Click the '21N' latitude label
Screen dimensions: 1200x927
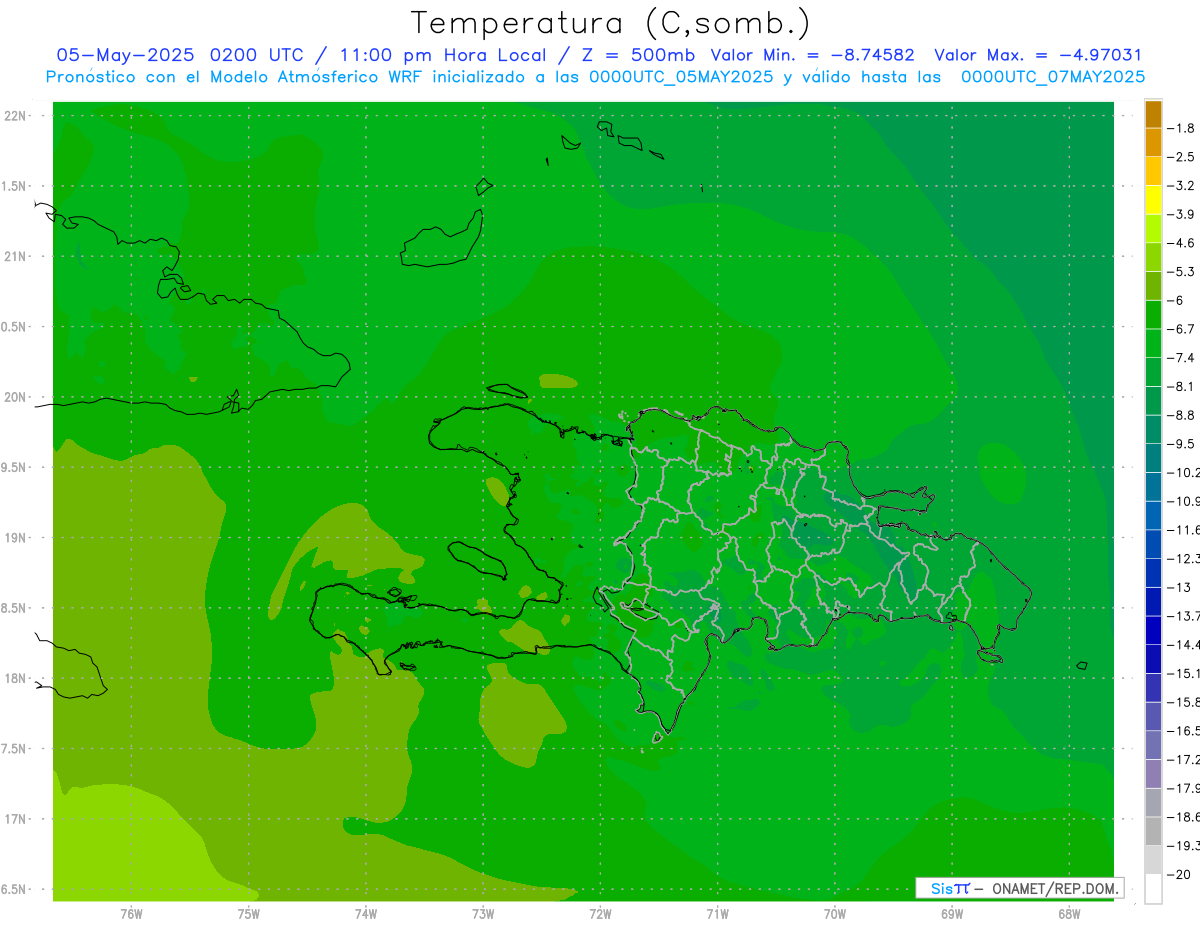pos(15,256)
